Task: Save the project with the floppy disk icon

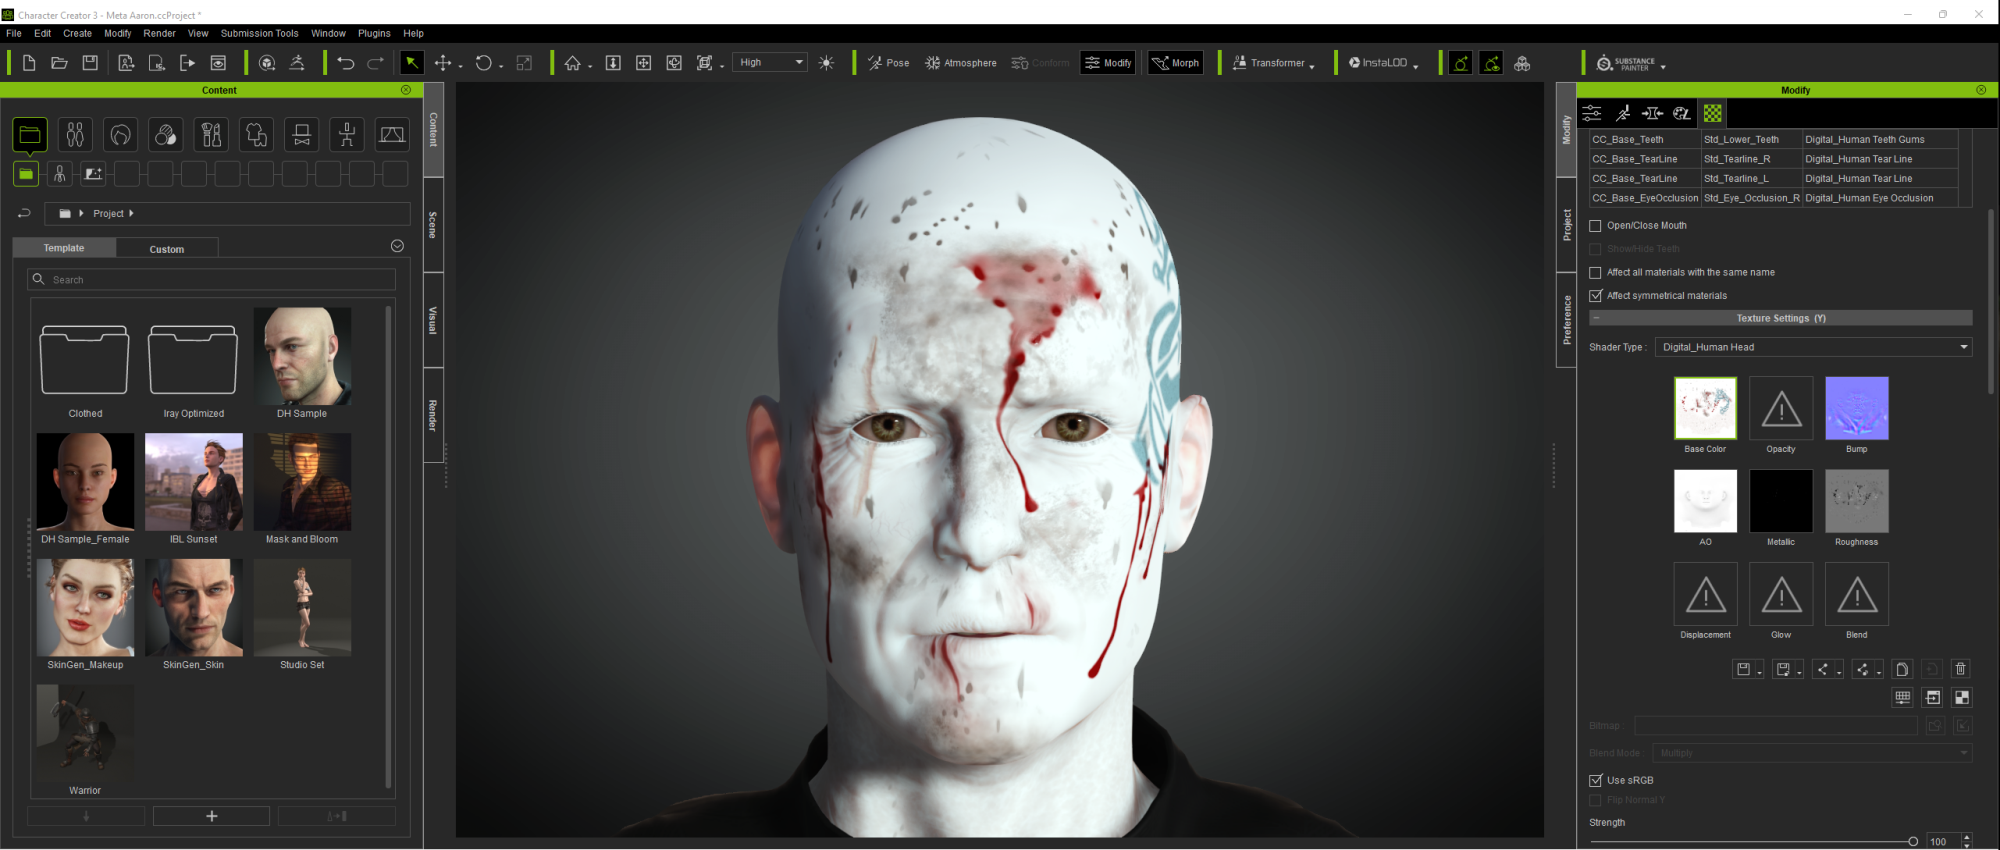Action: 90,63
